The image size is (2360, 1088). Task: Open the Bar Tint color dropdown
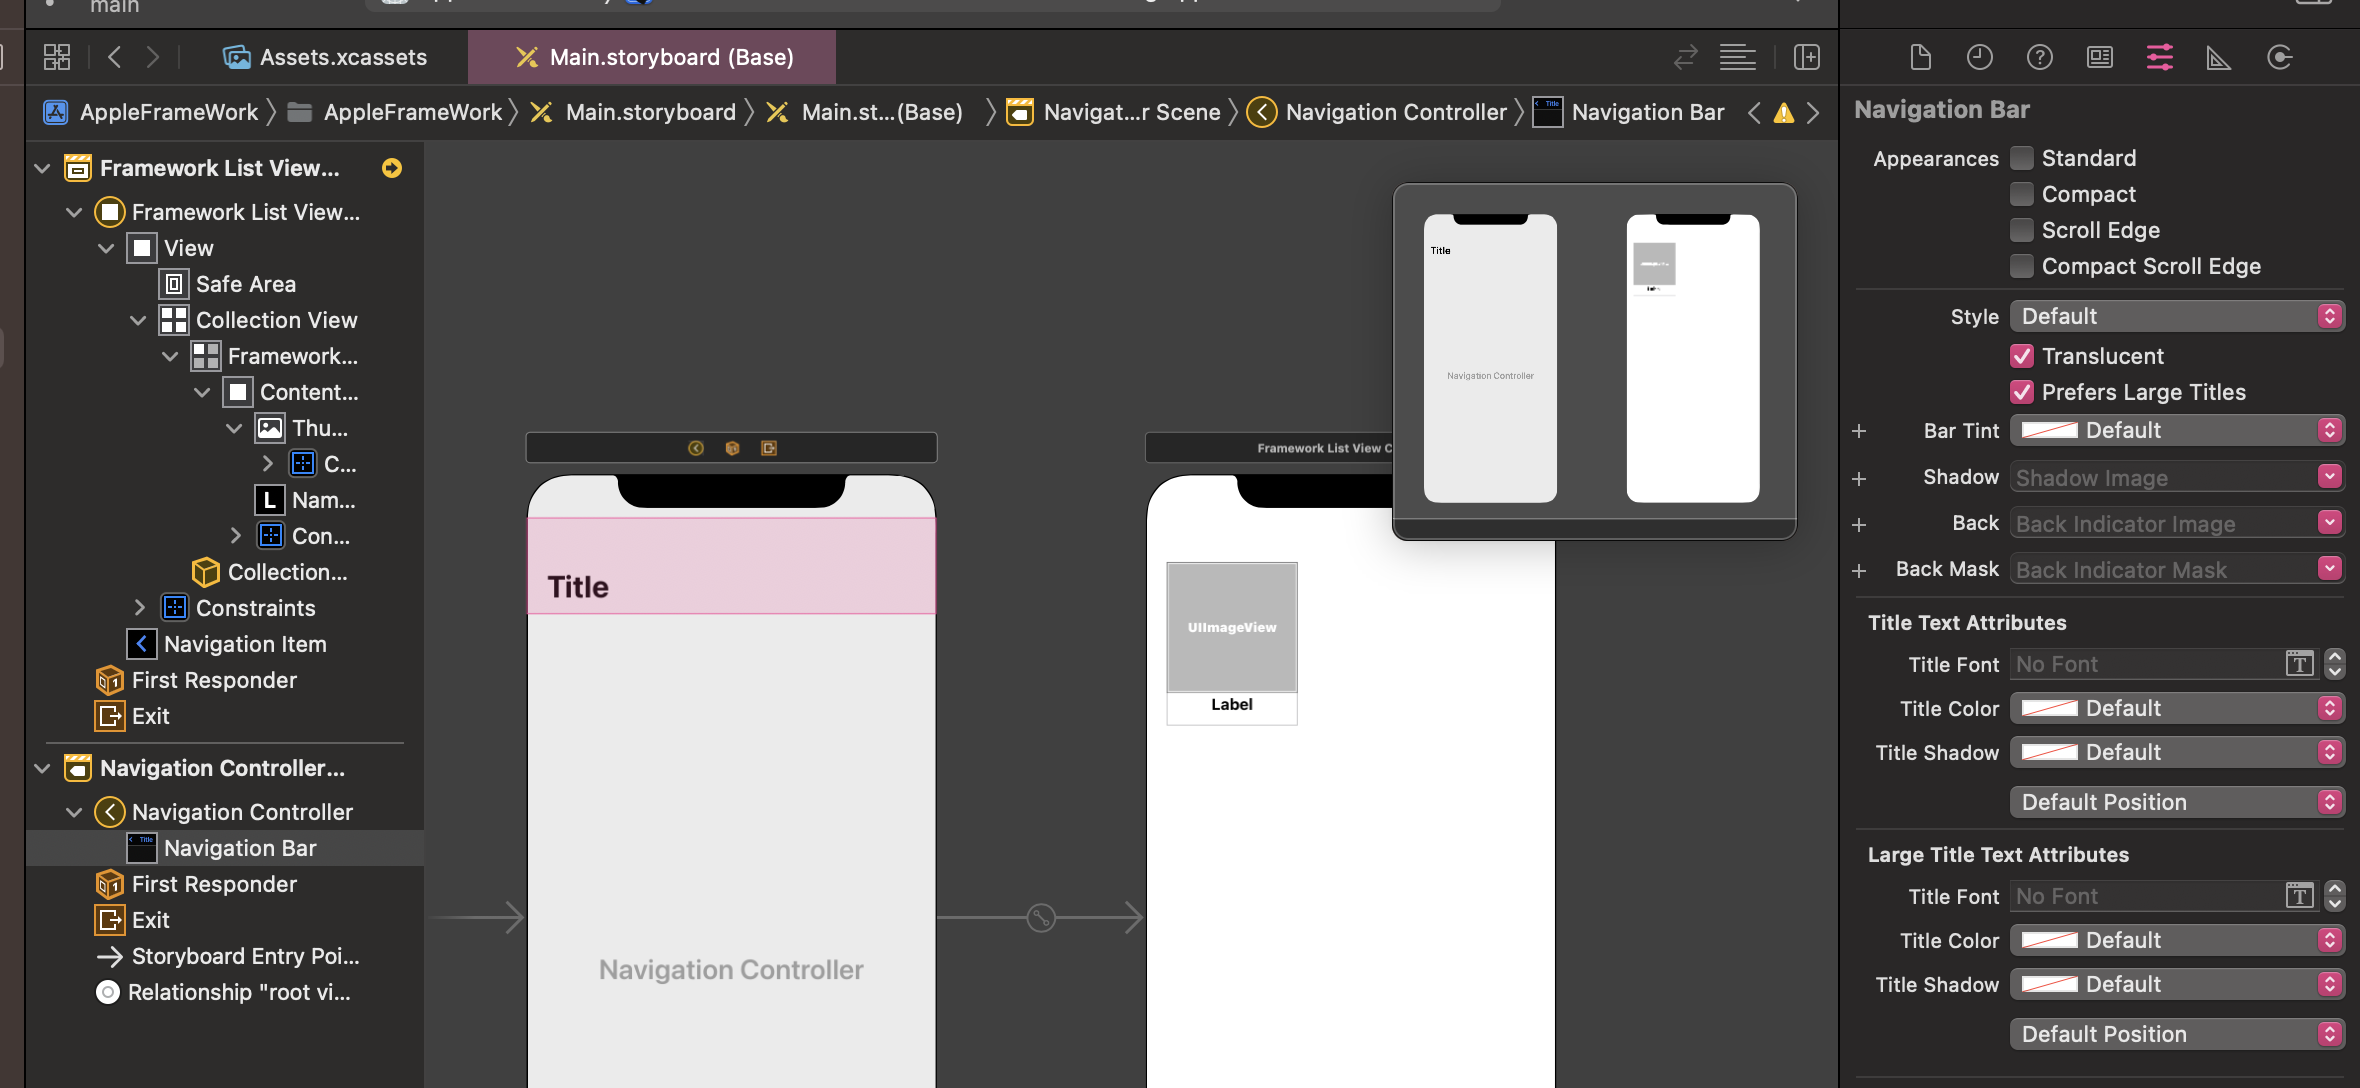[2176, 430]
